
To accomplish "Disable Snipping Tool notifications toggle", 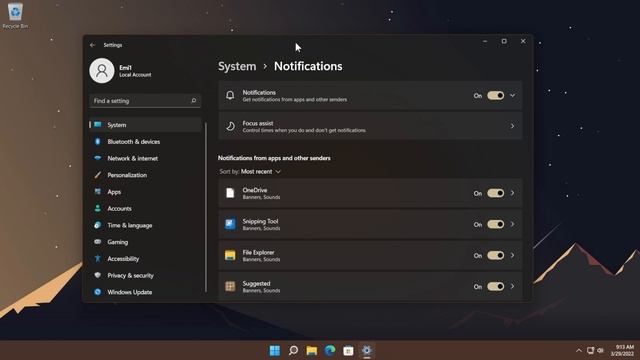I will tap(496, 224).
